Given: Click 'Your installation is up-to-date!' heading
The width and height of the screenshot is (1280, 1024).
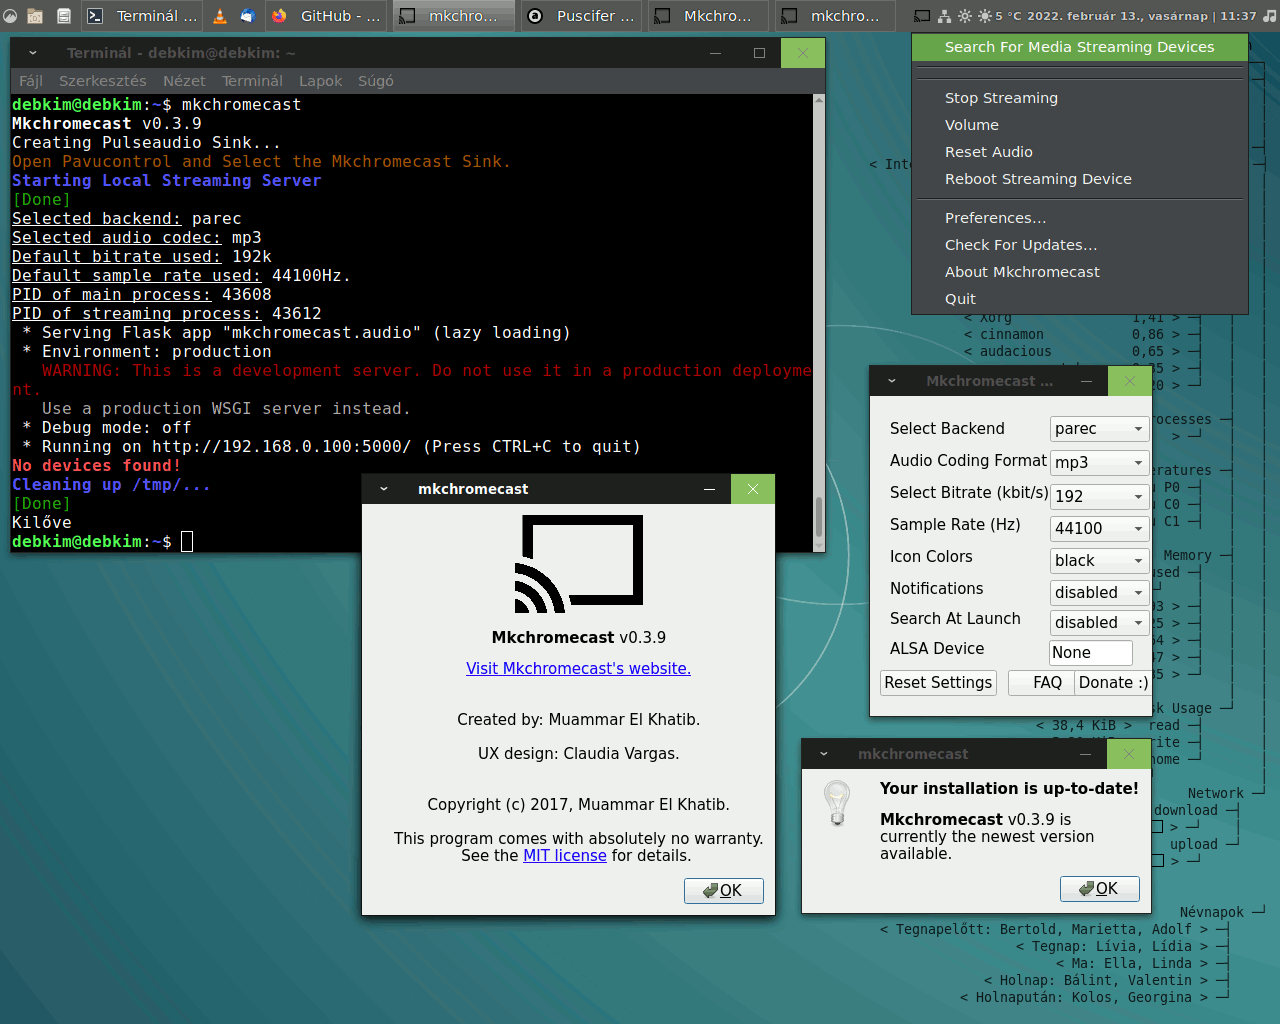Looking at the screenshot, I should coord(1009,789).
